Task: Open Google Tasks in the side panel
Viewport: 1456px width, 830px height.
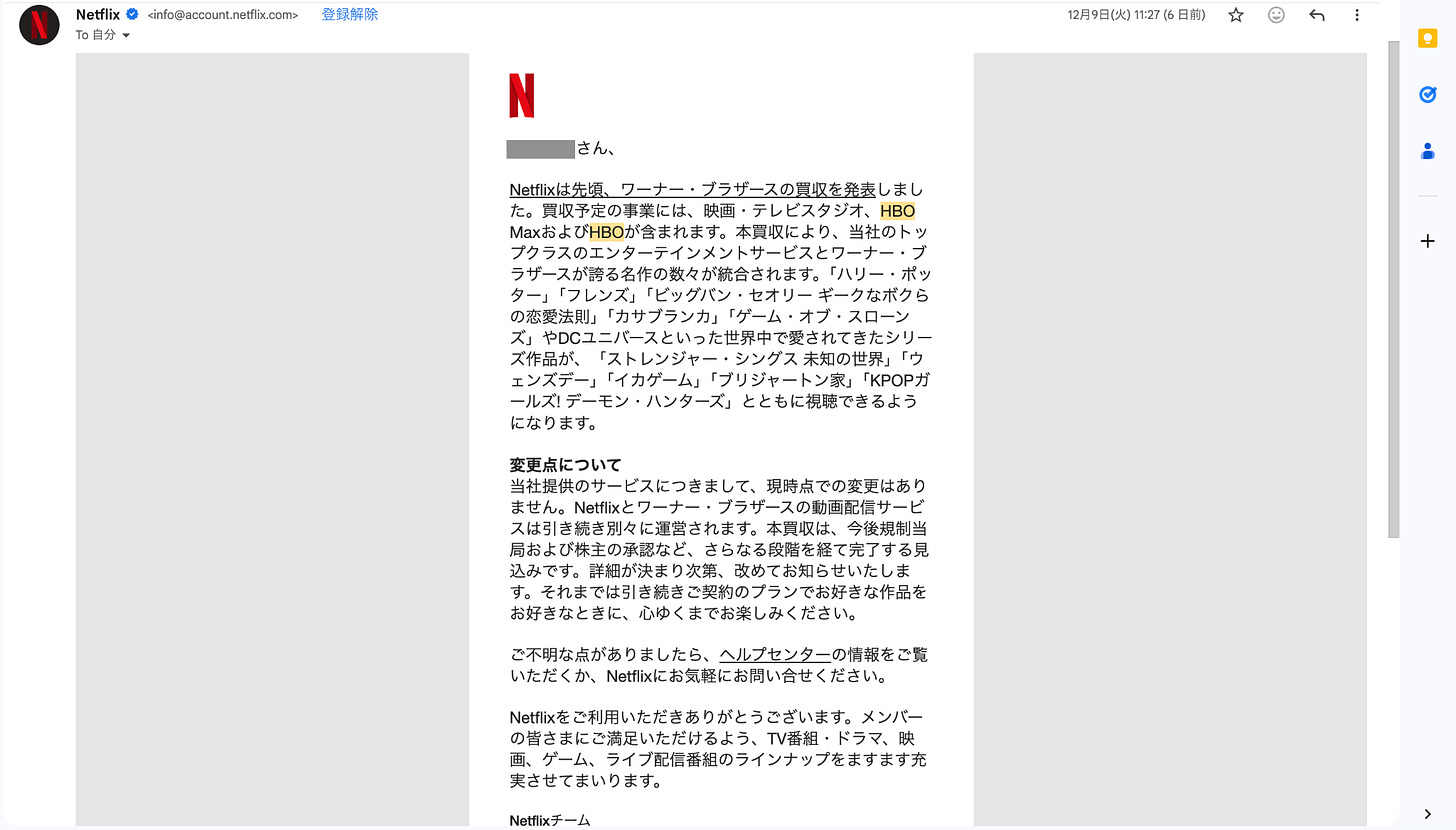Action: click(x=1427, y=94)
